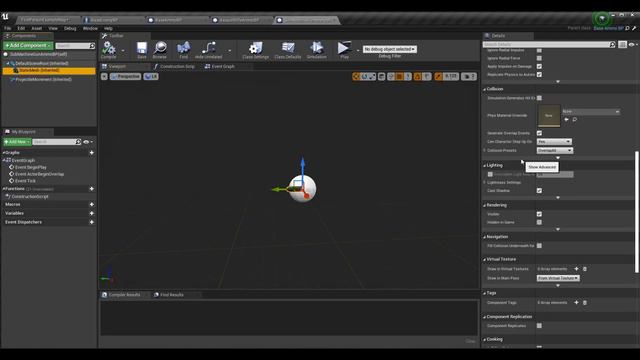Click the viewport camera speed icon
The width and height of the screenshot is (640, 360).
pyautogui.click(x=469, y=76)
